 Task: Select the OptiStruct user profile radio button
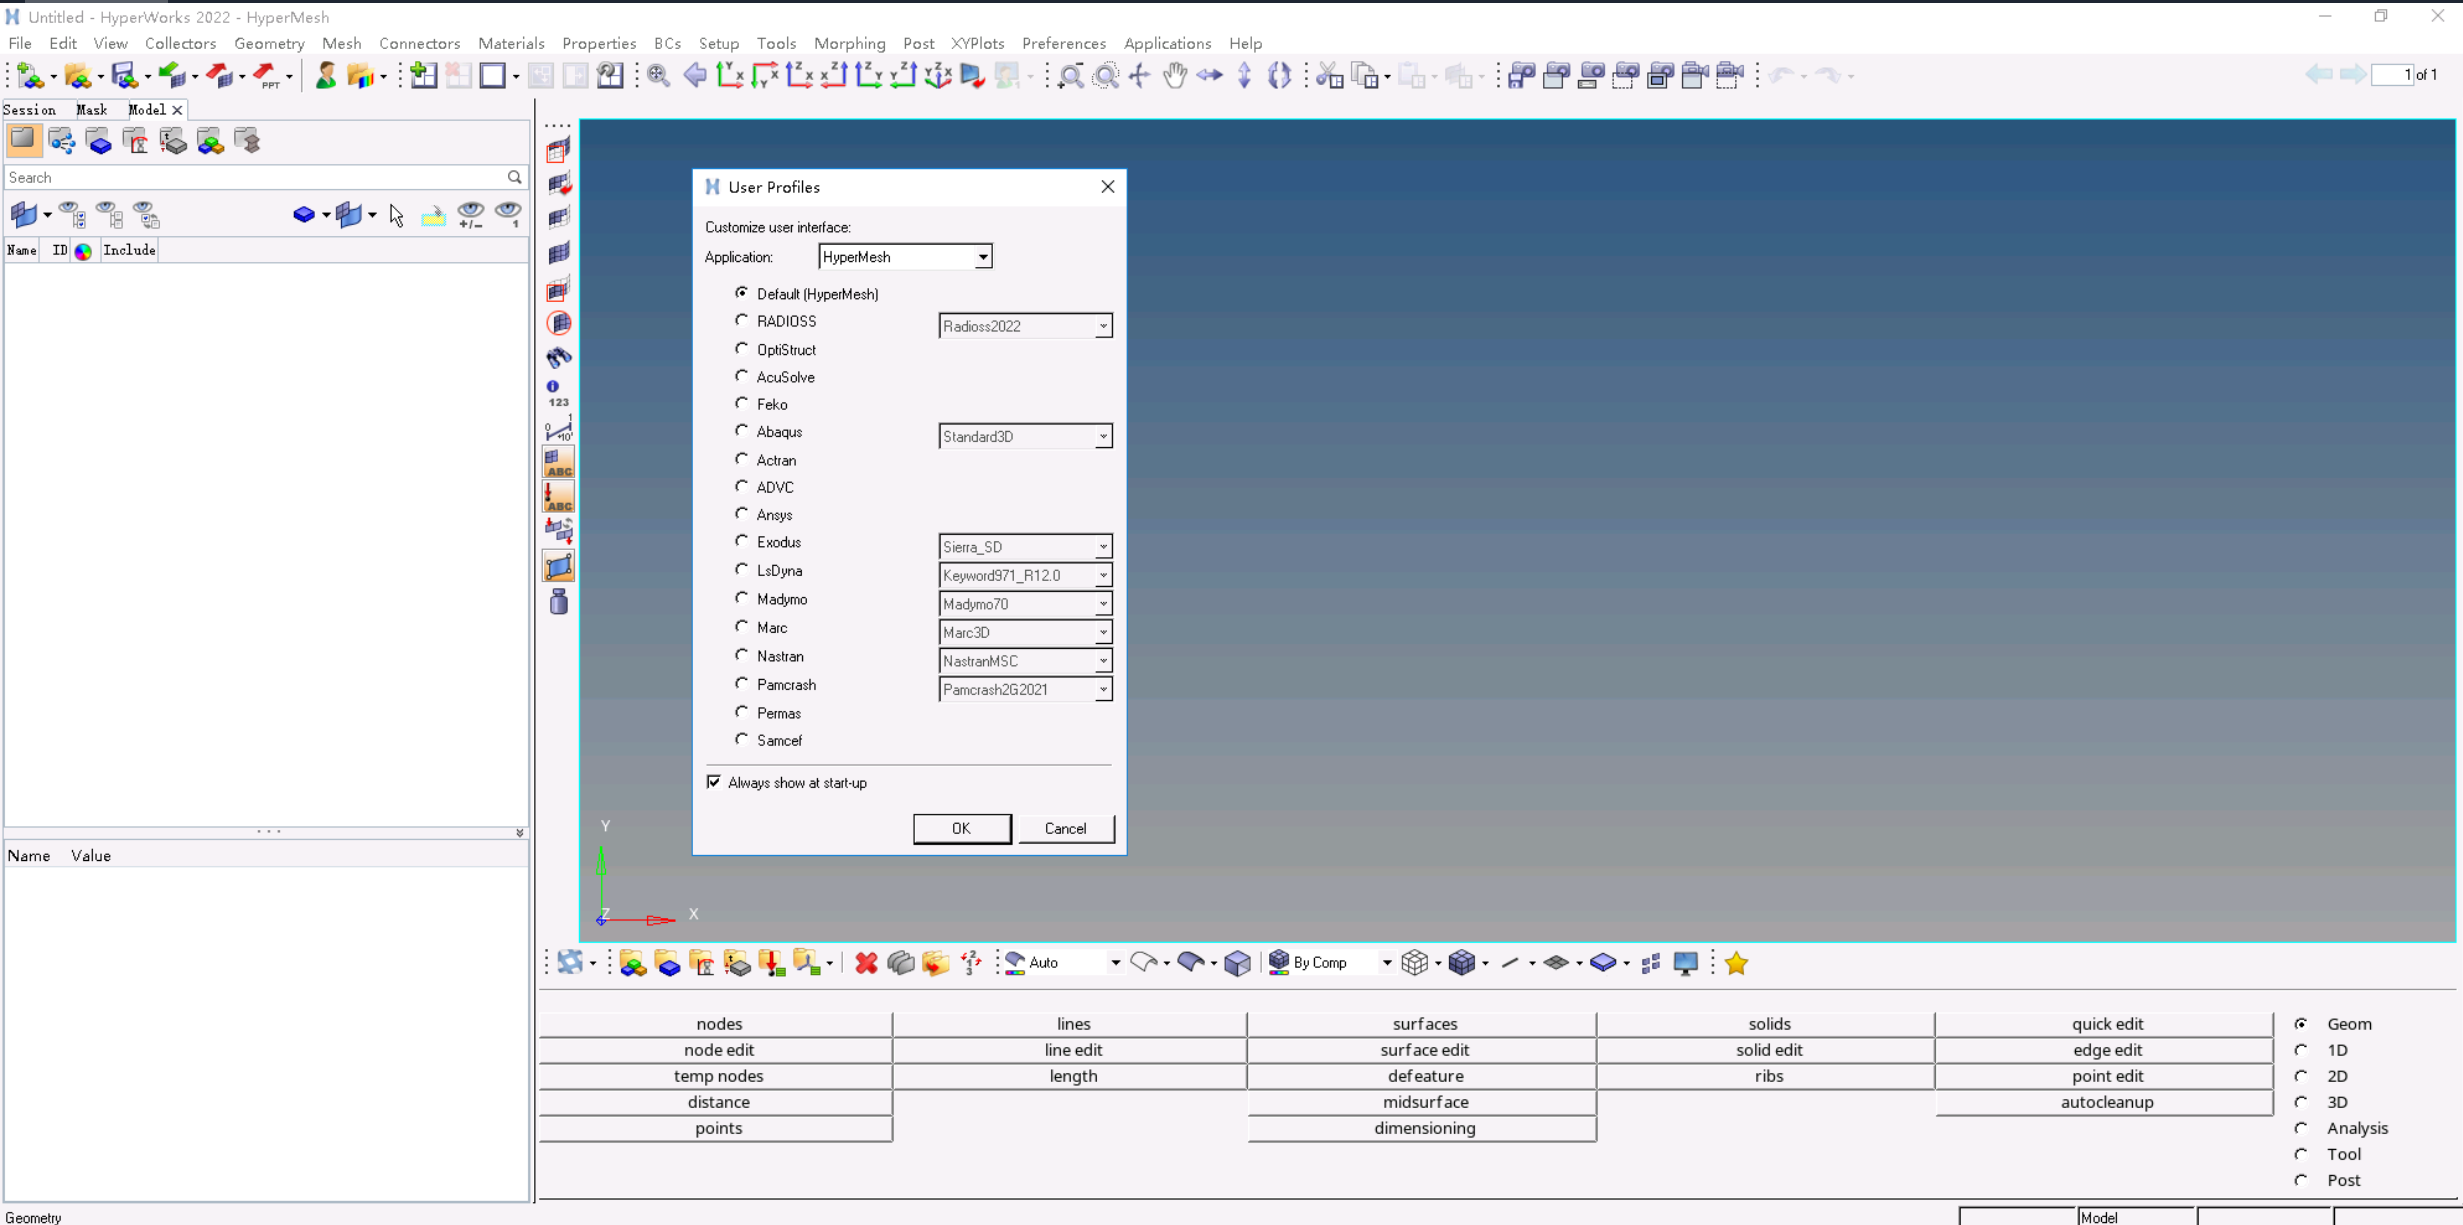pos(742,349)
